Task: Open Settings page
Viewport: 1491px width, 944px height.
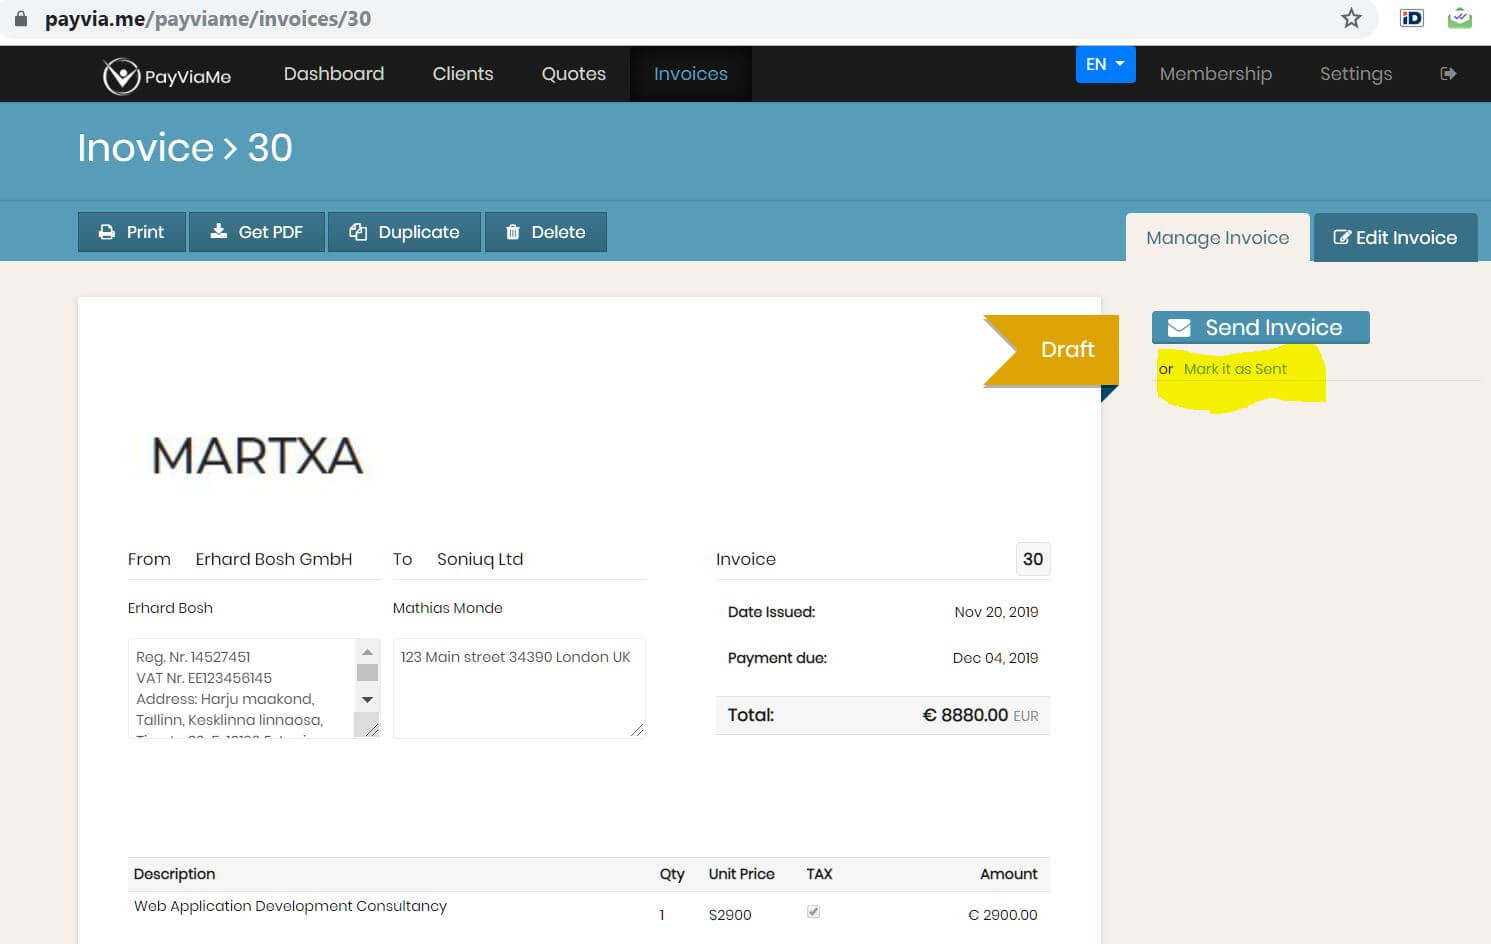Action: (1356, 74)
